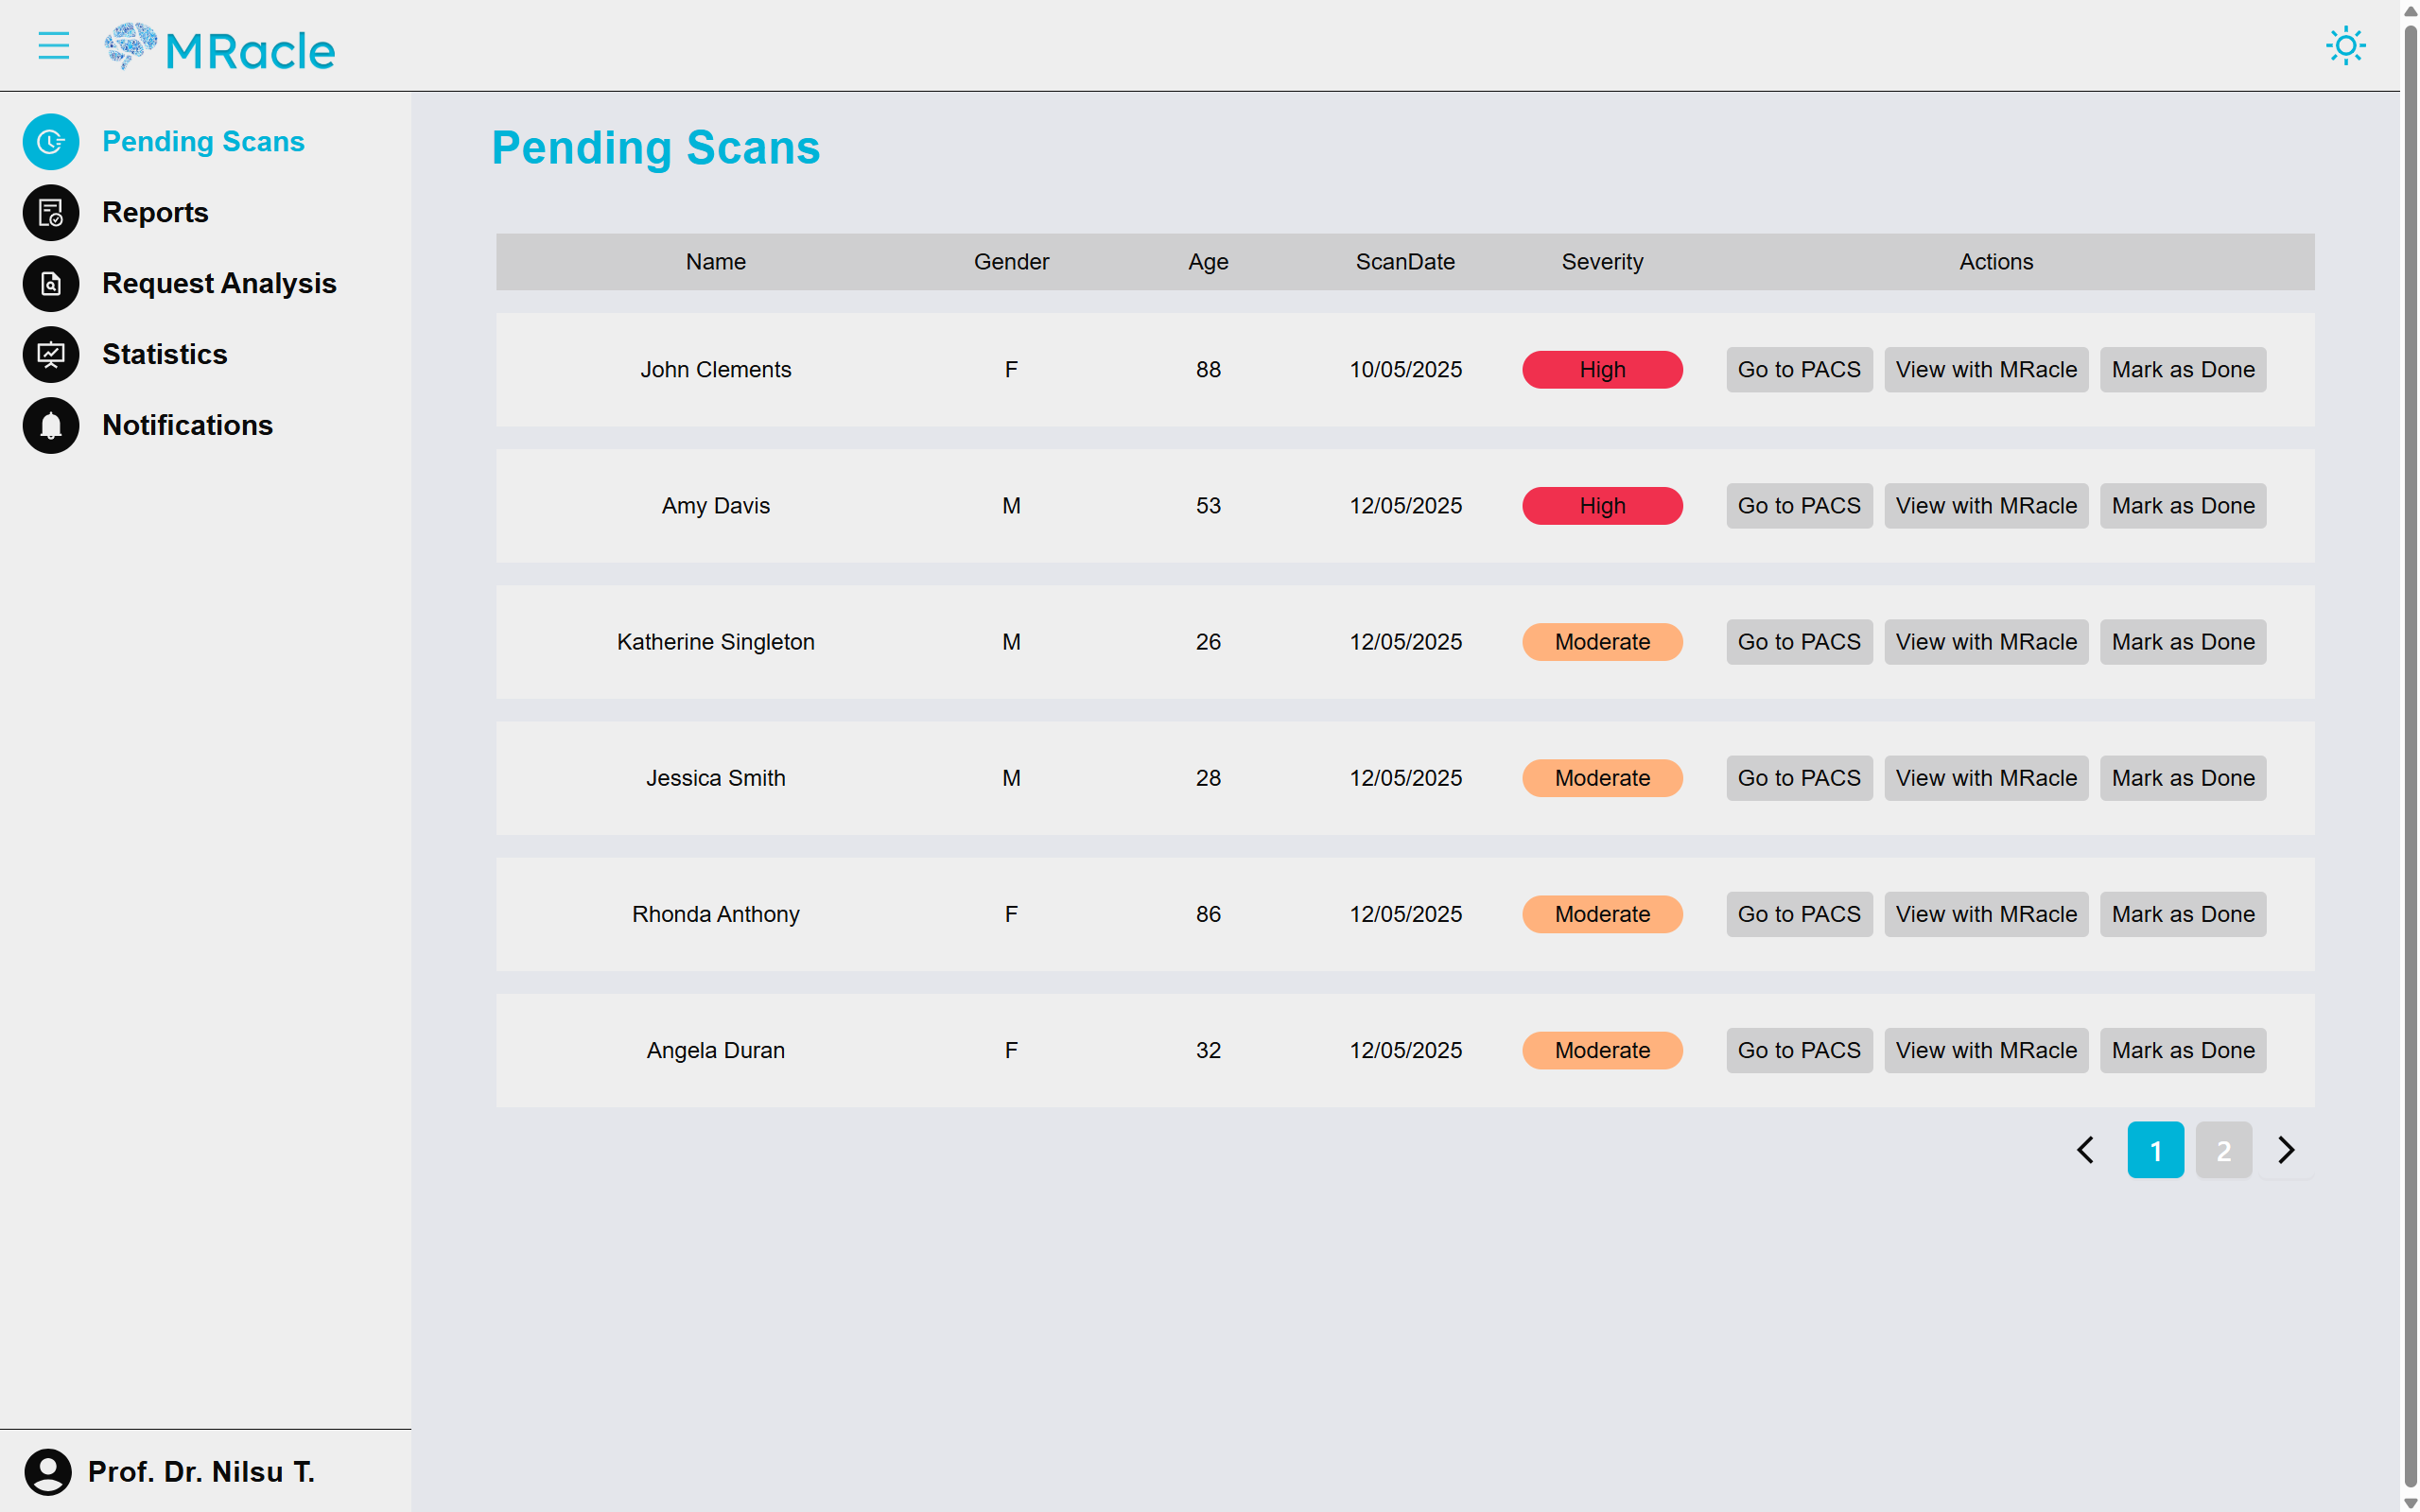Image resolution: width=2420 pixels, height=1512 pixels.
Task: Open page 2 of pending scans
Action: [x=2223, y=1150]
